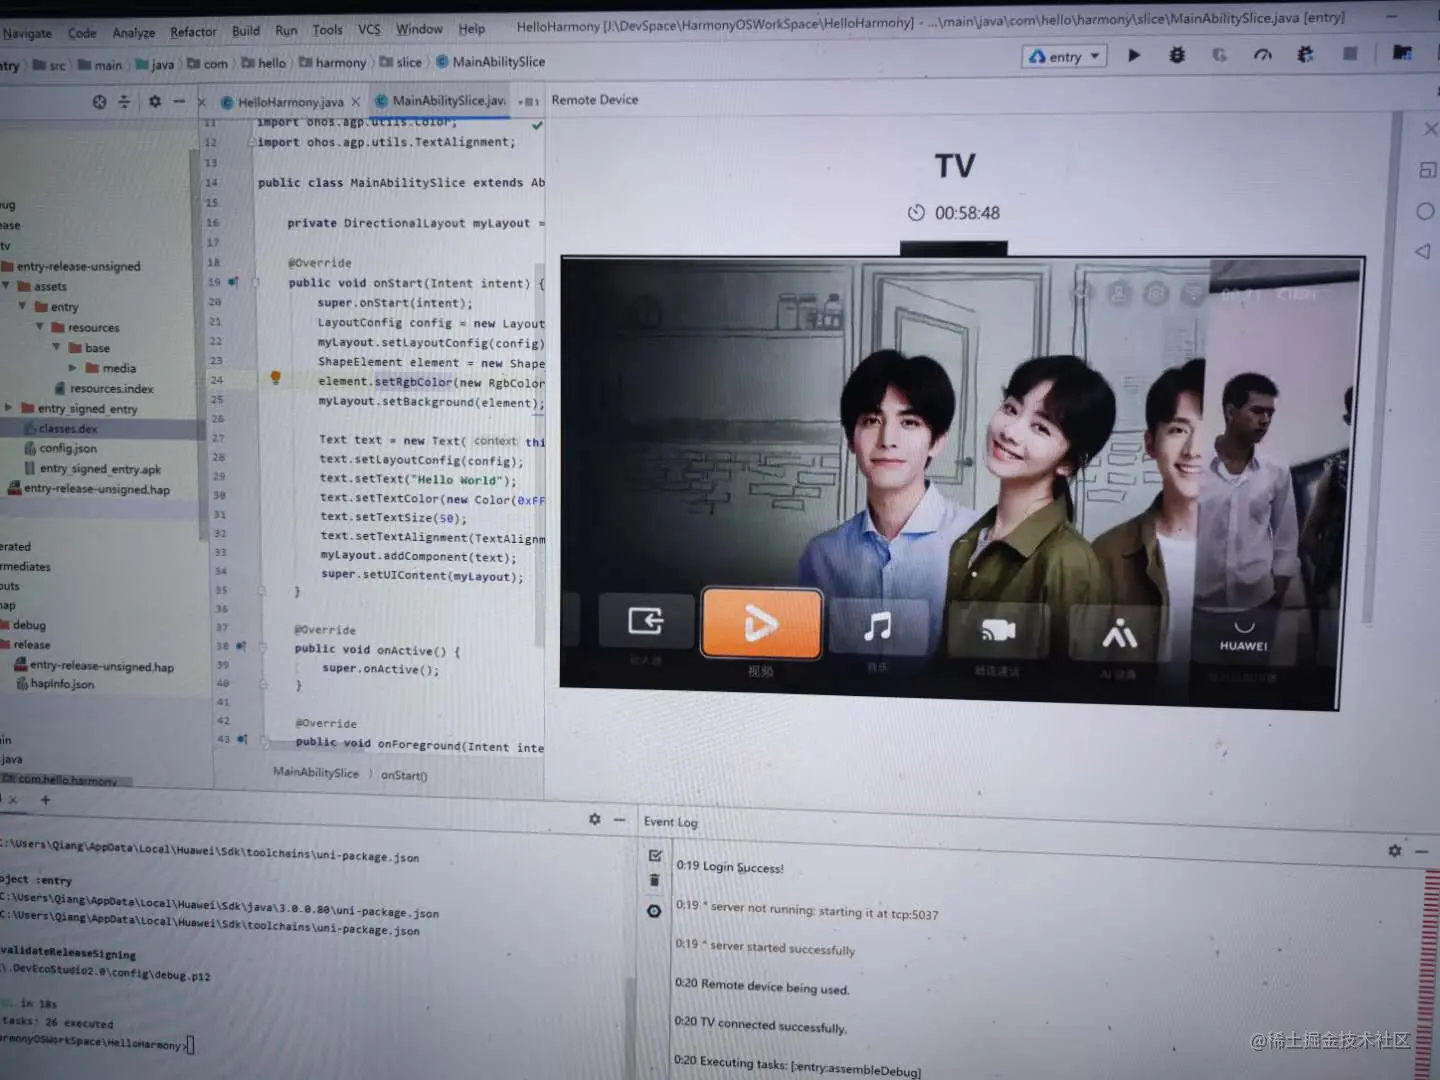This screenshot has height=1080, width=1440.
Task: Click the emulator back triangle button
Action: tap(1422, 251)
